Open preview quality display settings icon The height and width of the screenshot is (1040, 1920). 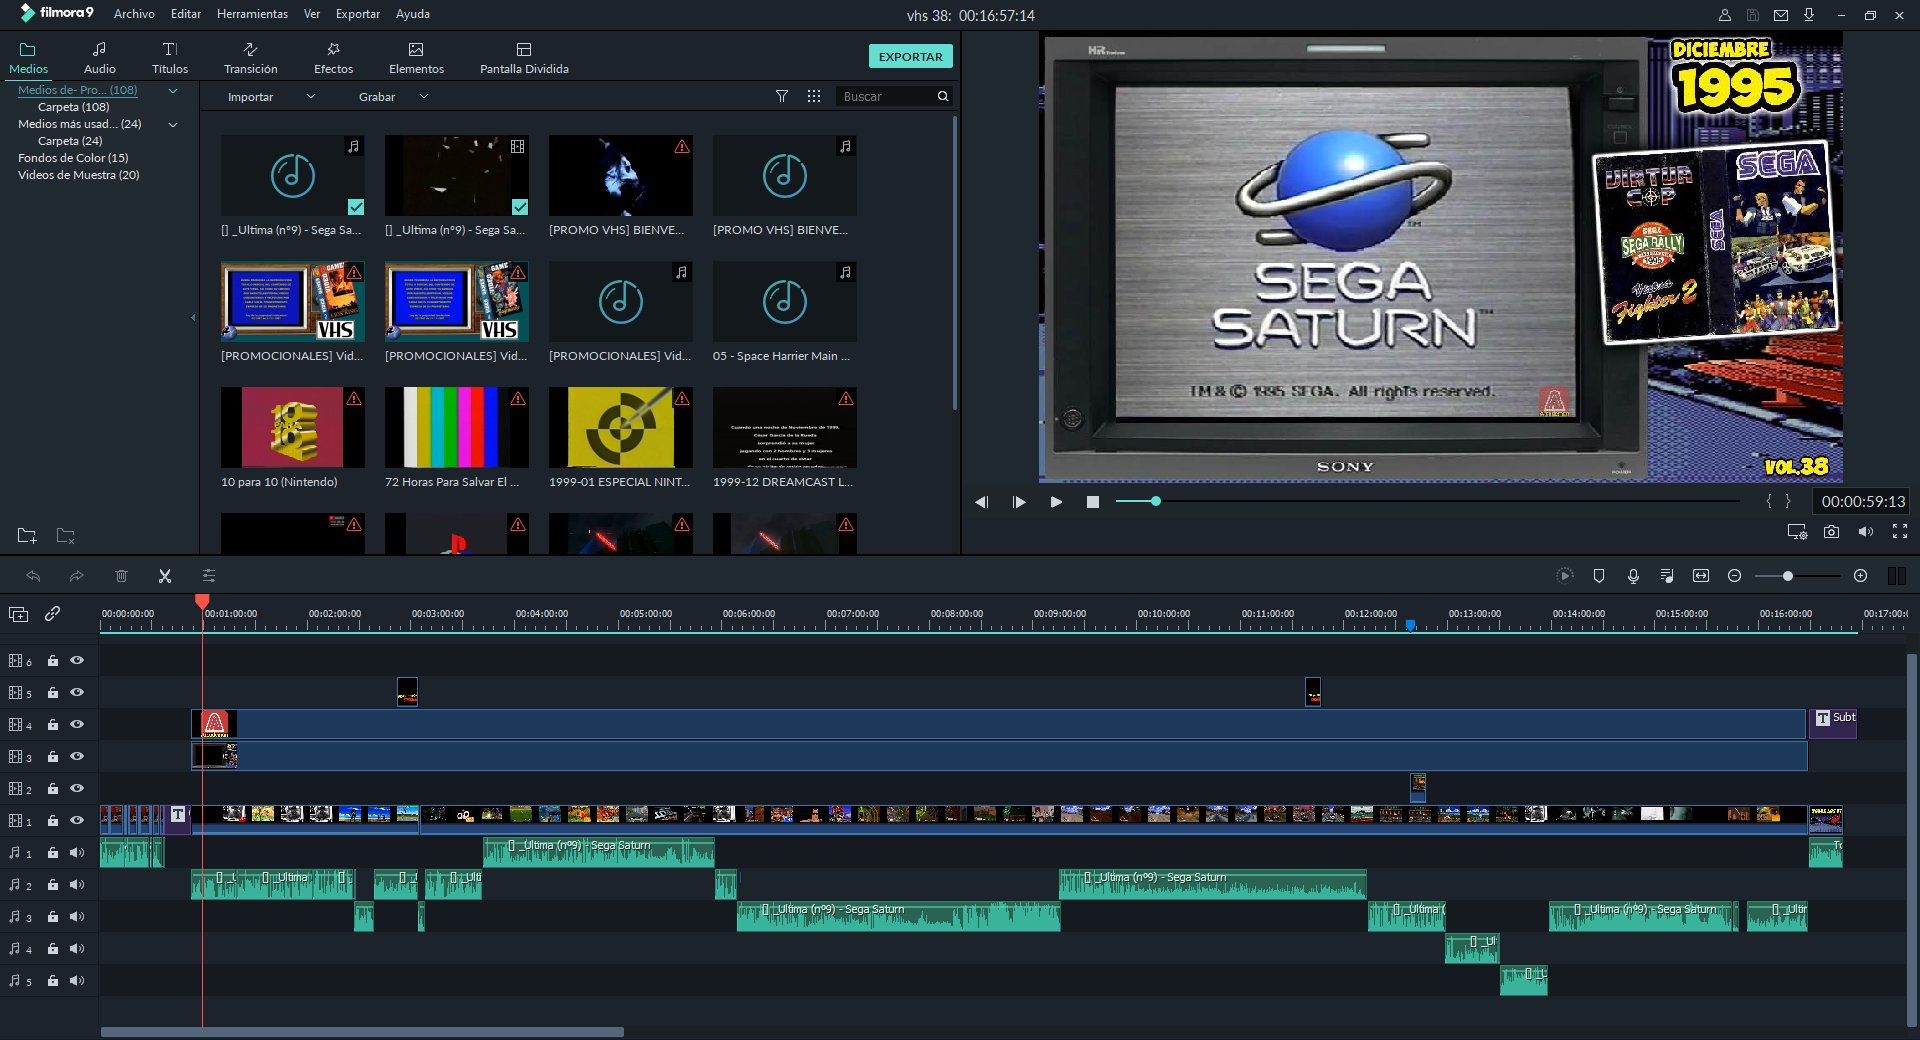tap(1797, 532)
